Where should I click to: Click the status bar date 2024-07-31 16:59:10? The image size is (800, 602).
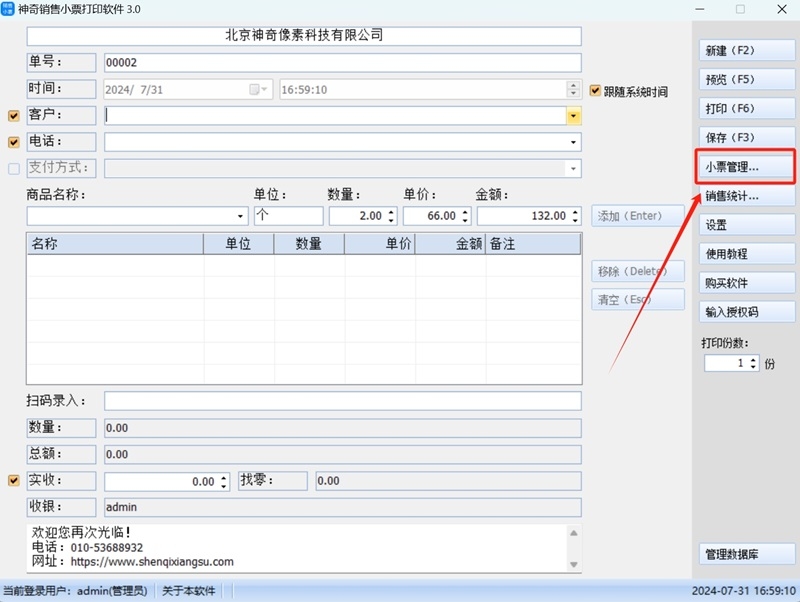744,591
